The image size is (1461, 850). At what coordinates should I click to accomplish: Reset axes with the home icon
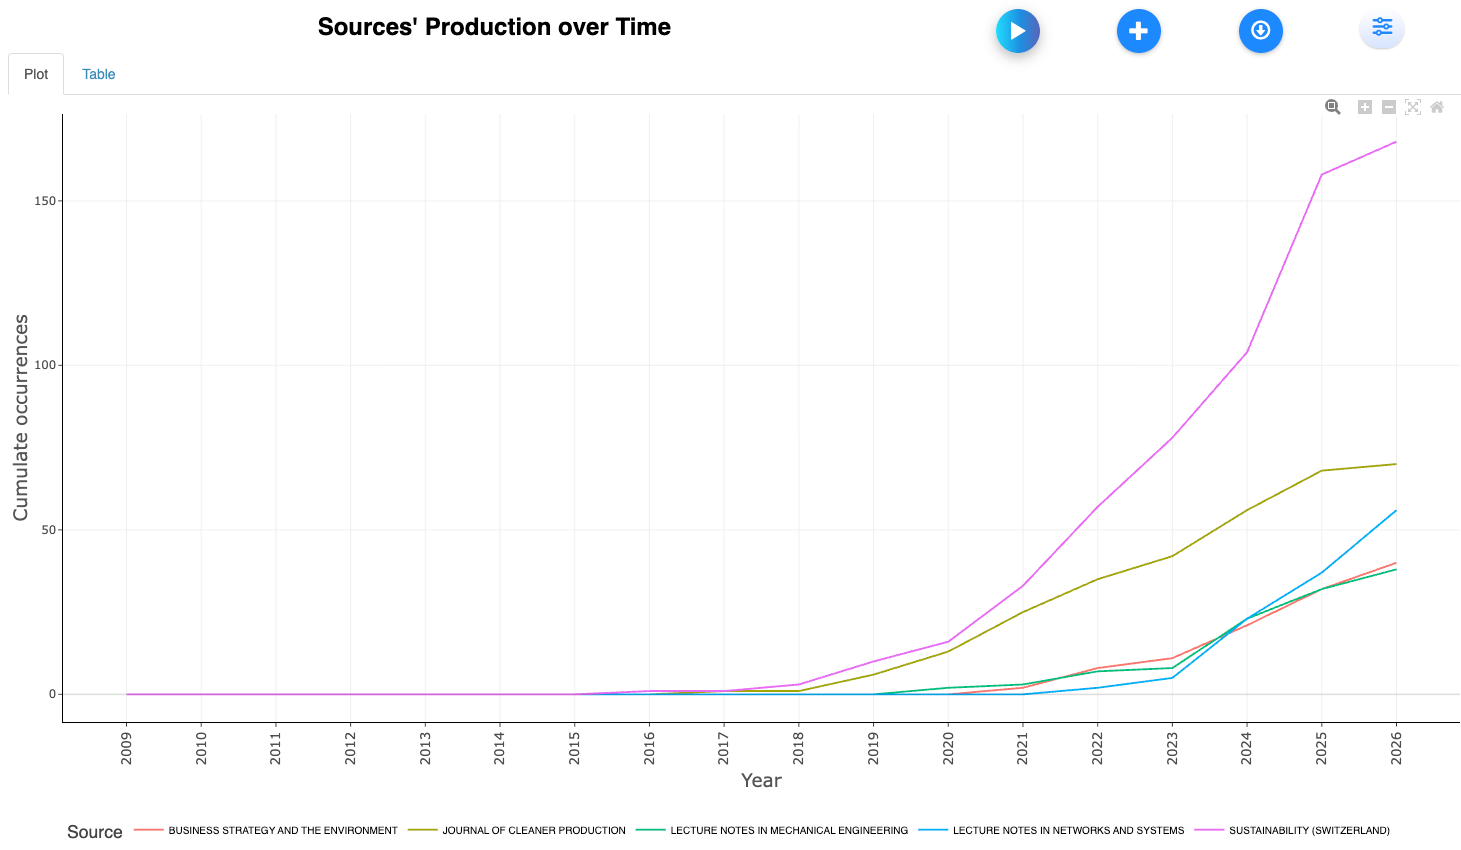pyautogui.click(x=1437, y=107)
